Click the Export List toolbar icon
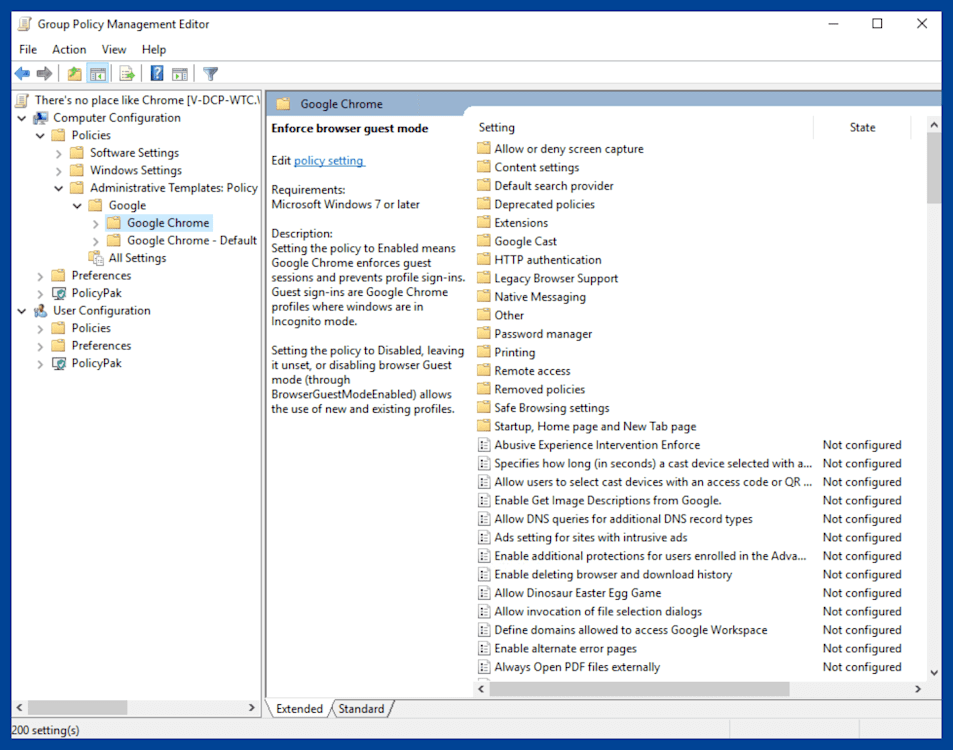Viewport: 953px width, 750px height. tap(126, 72)
